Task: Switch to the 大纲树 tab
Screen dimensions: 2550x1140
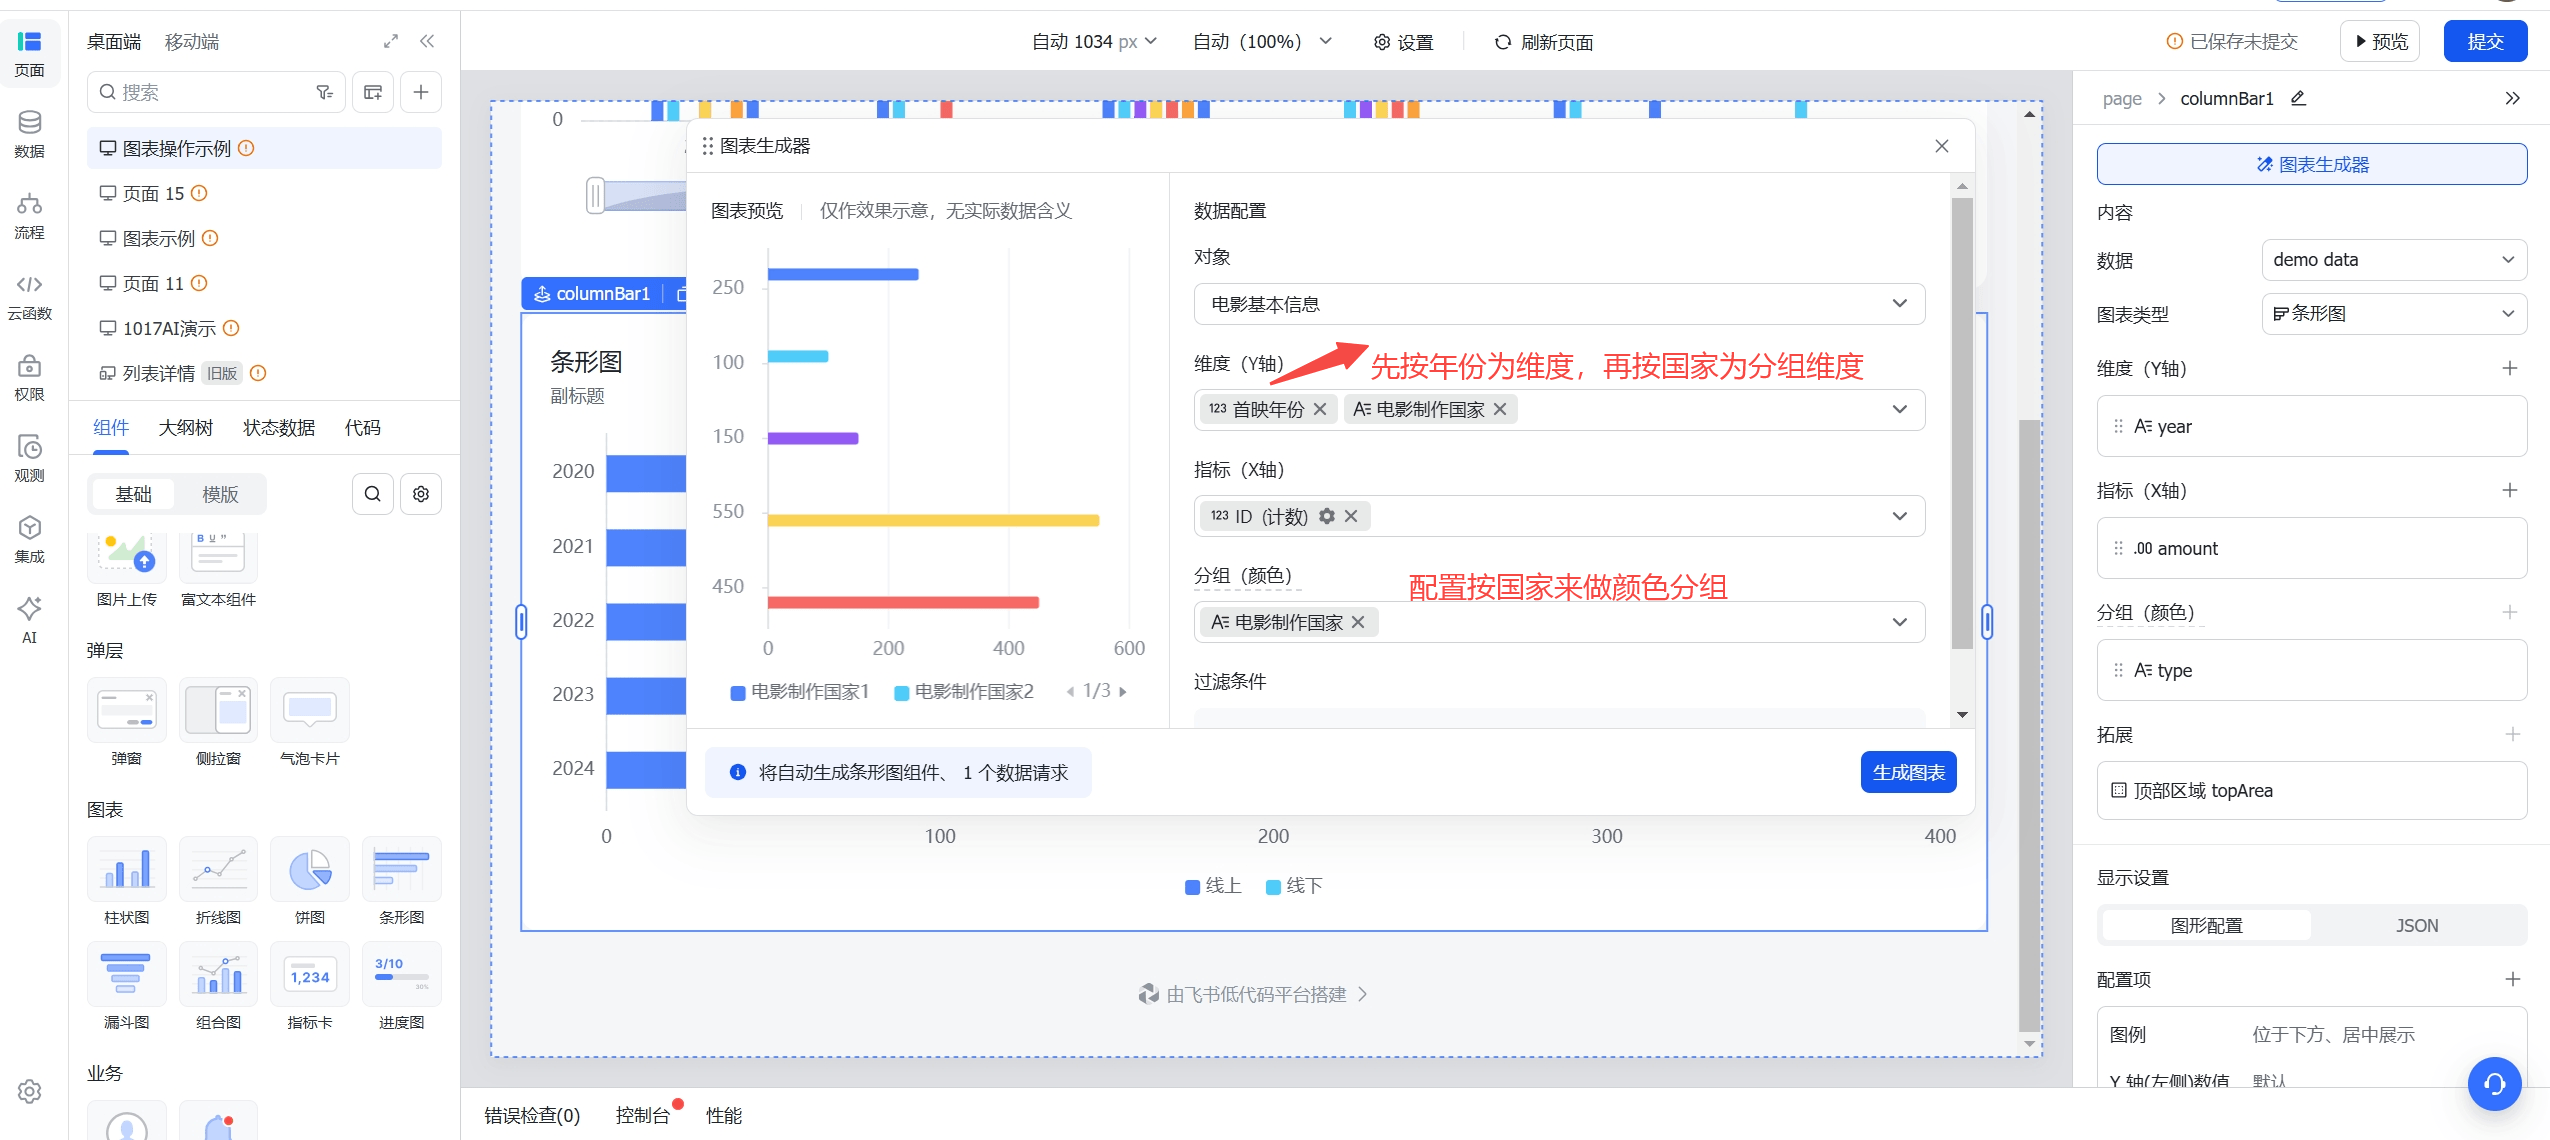Action: click(186, 428)
